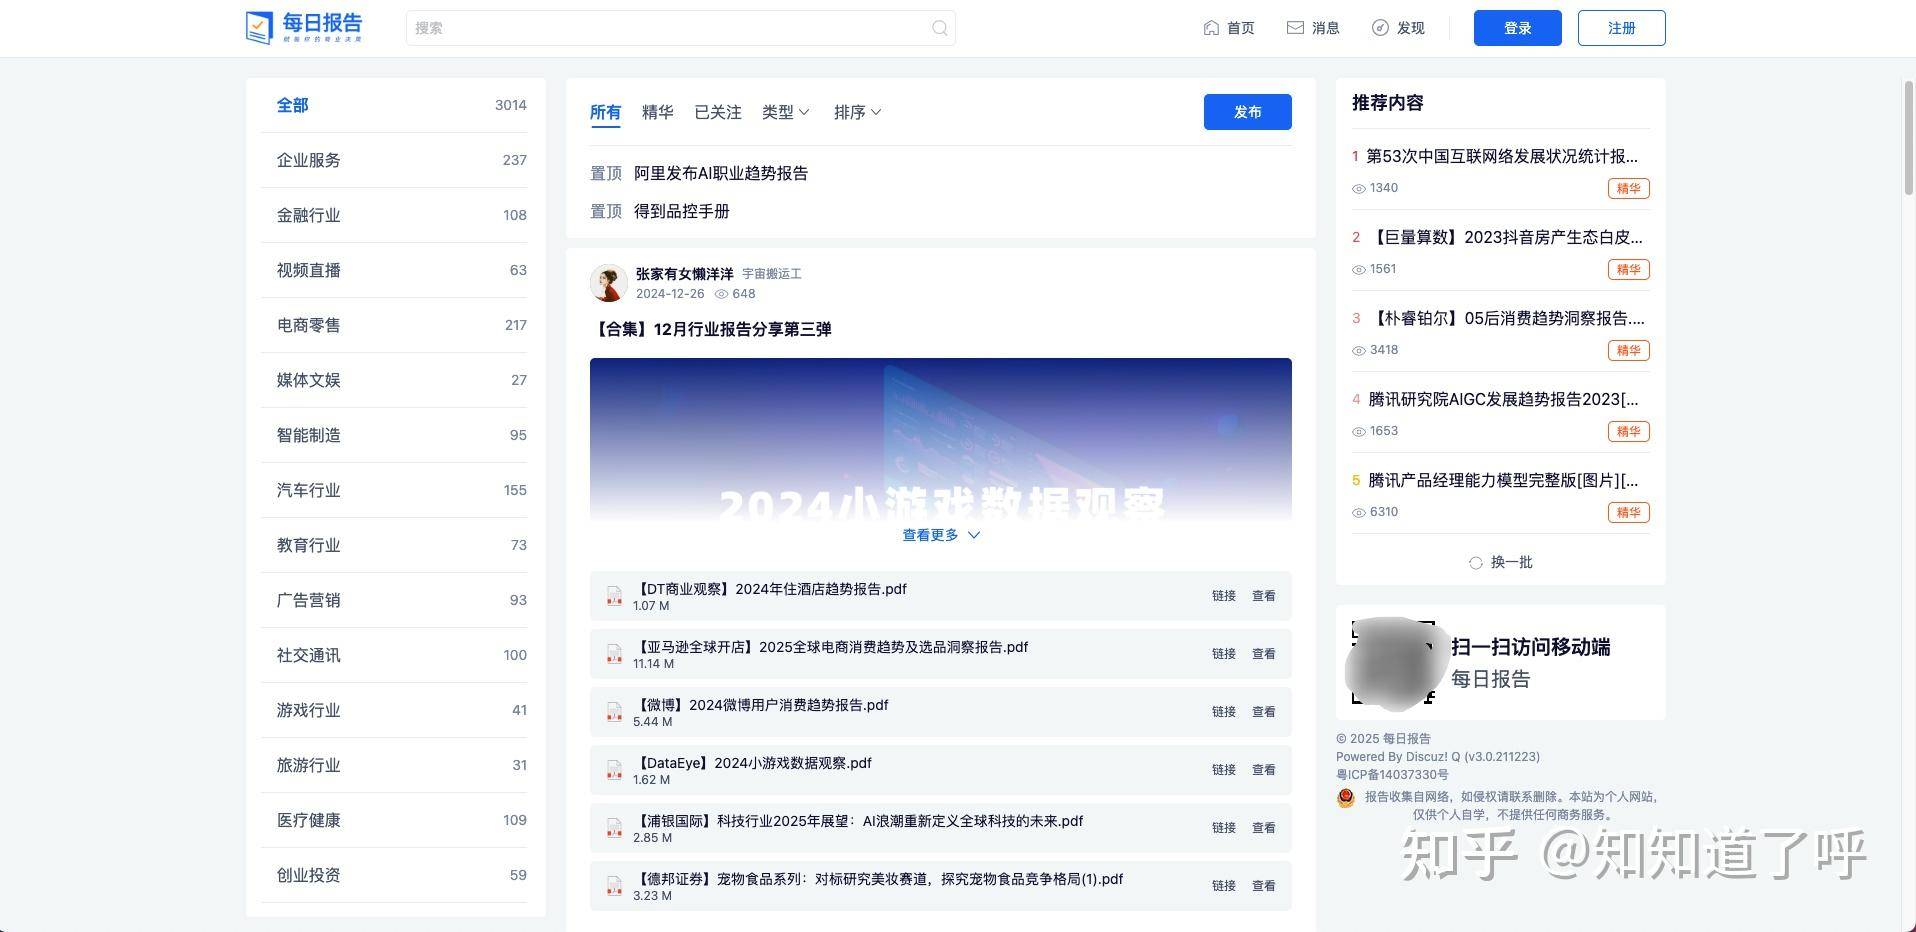Viewport: 1916px width, 932px height.
Task: Click the 发布 button
Action: point(1247,112)
